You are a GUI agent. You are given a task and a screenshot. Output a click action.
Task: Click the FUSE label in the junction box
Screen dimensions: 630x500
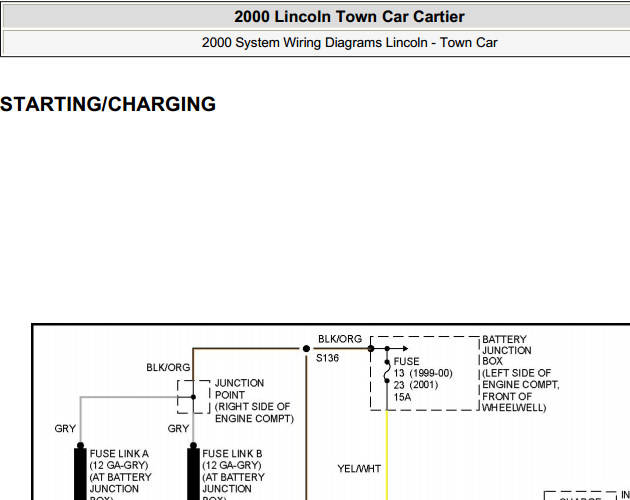tap(406, 361)
